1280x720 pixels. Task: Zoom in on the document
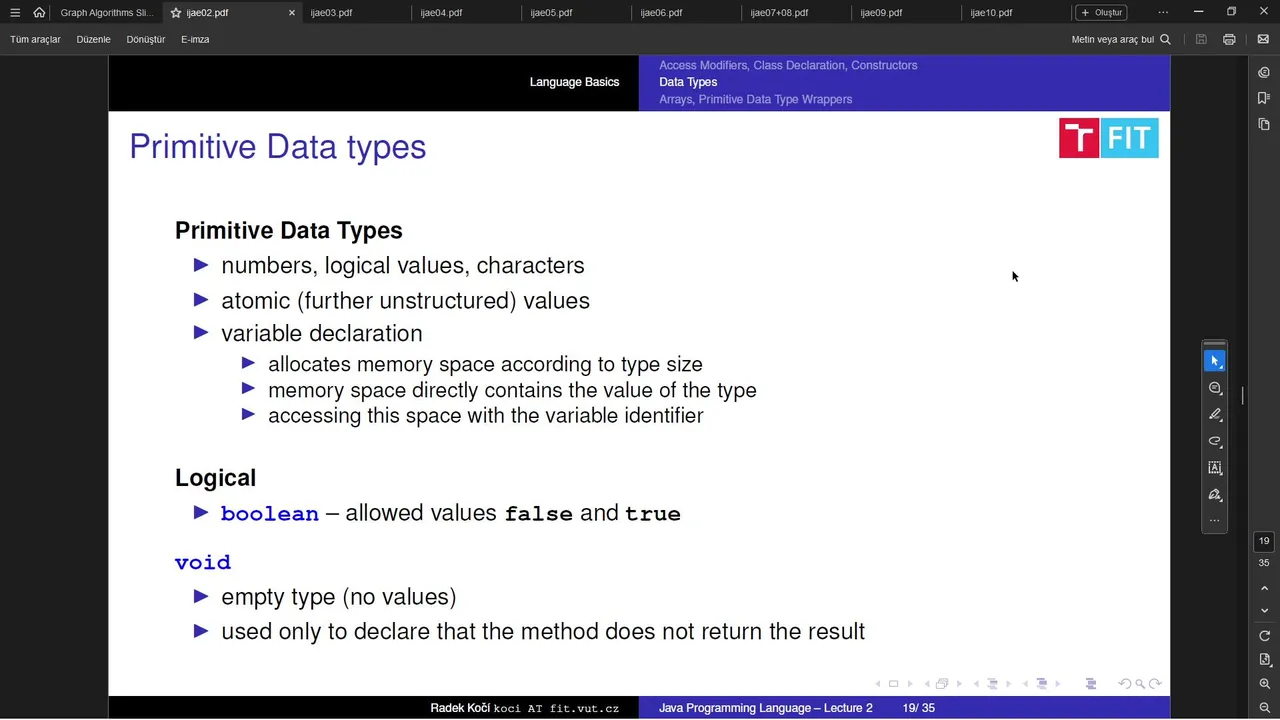pyautogui.click(x=1264, y=684)
